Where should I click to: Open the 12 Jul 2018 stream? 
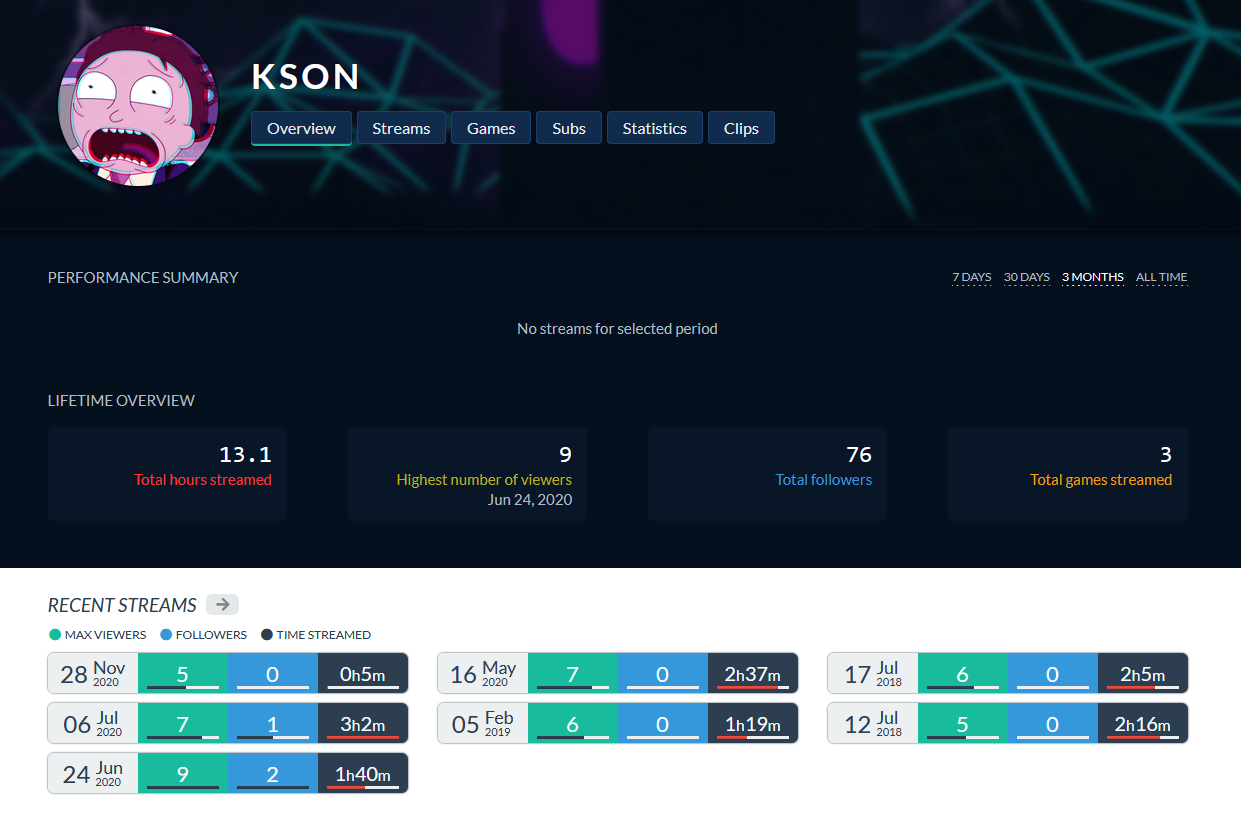tap(1008, 723)
